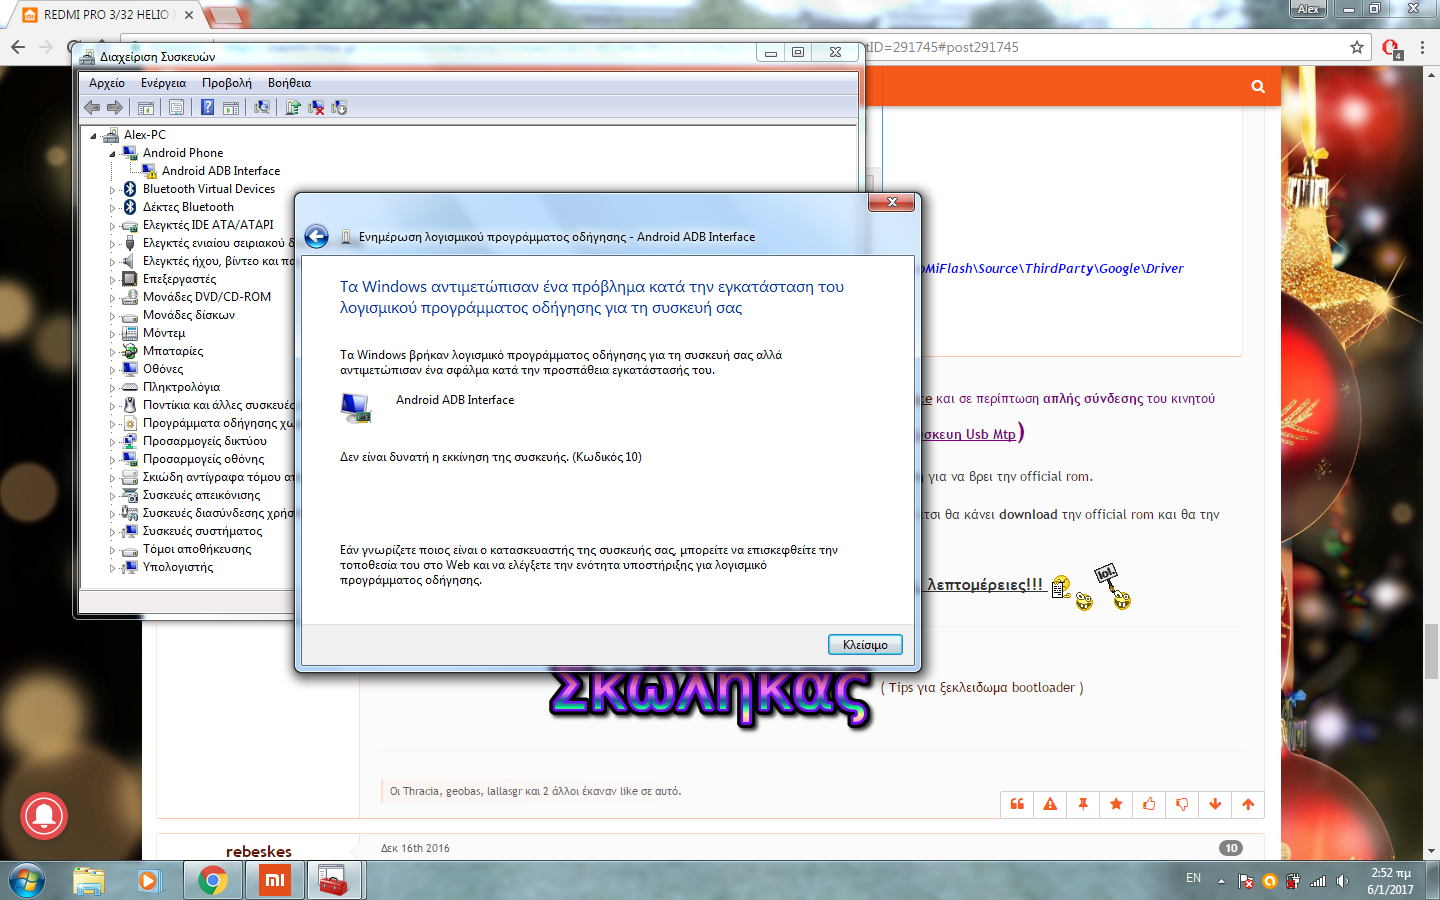Screen dimensions: 1440x900
Task: Click the forward arrow in Device Manager toolbar
Action: coord(115,107)
